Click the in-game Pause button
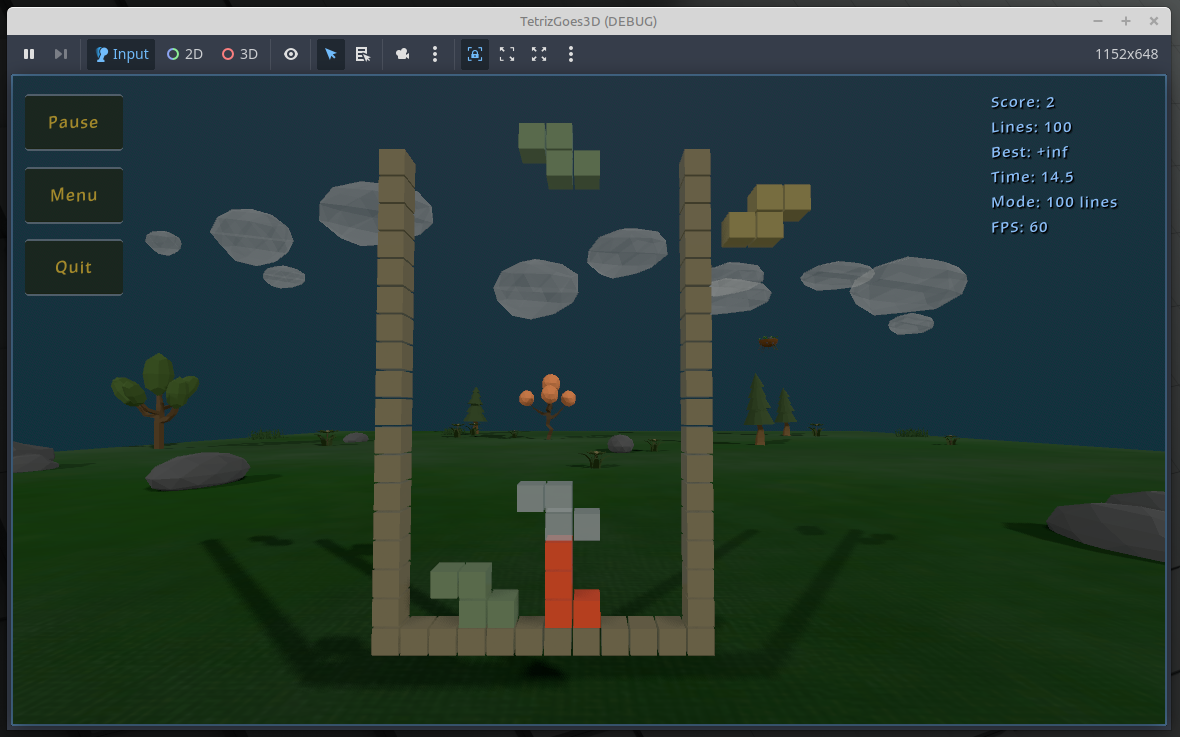Image resolution: width=1180 pixels, height=737 pixels. pos(74,122)
